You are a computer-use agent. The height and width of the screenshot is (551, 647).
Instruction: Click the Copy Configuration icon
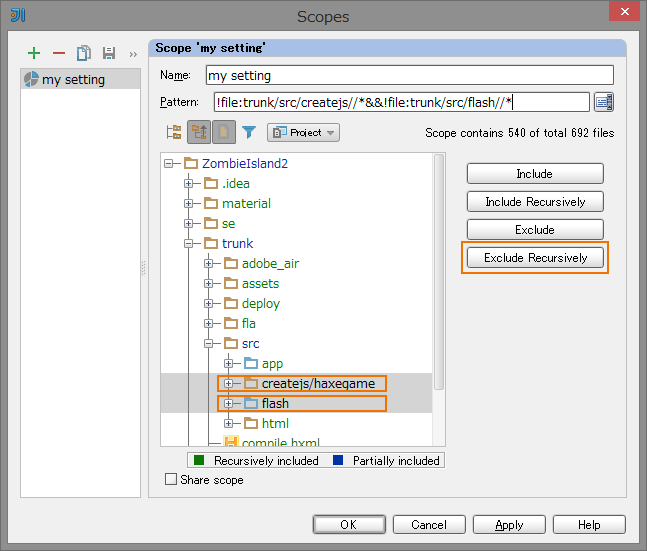click(x=84, y=53)
